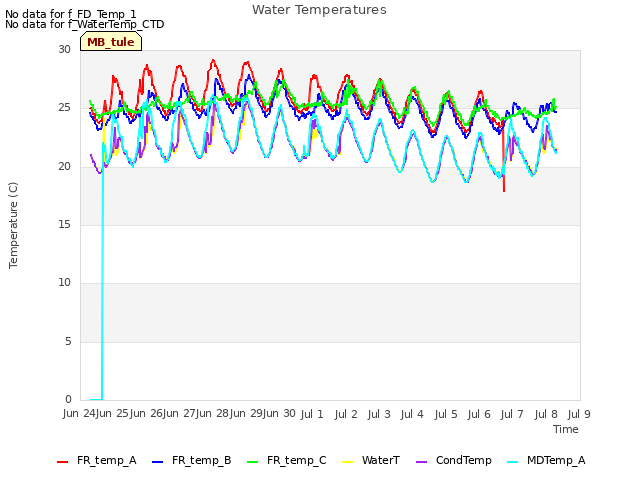
Task: Click the 'No data for f_FD_Temp_1' message
Action: point(71,14)
